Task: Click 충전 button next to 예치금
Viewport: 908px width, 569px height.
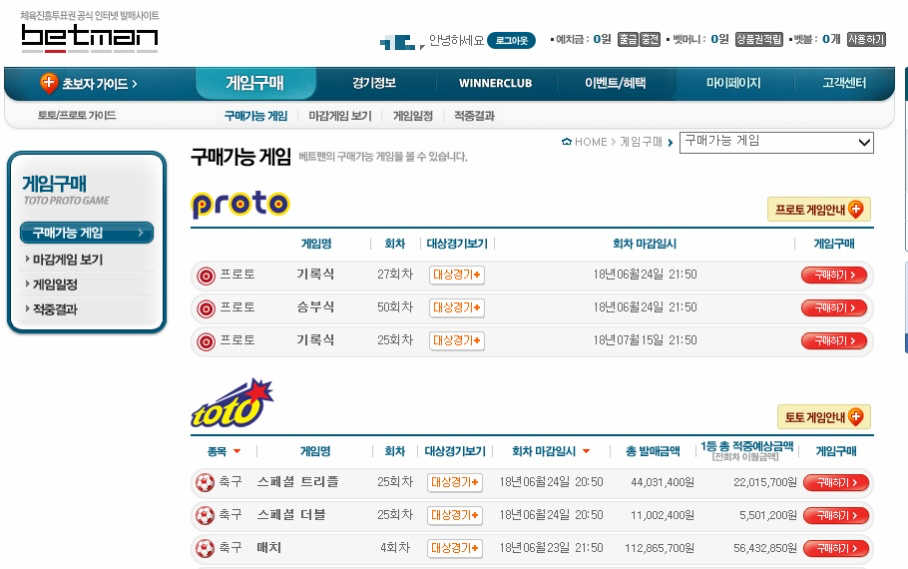Action: point(651,39)
